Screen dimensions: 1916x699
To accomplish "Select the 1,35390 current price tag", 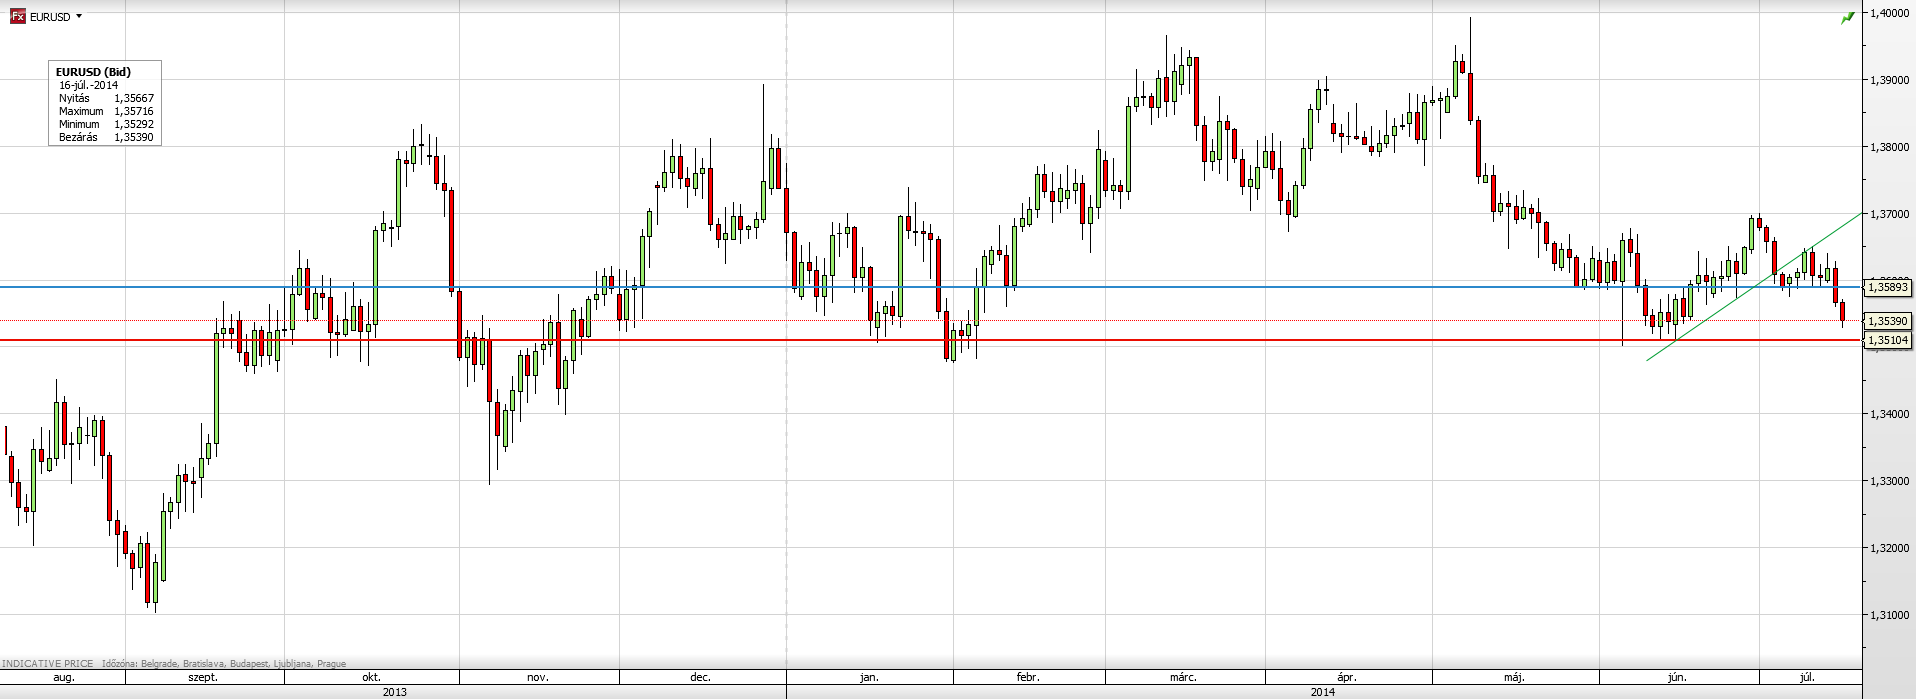I will [x=1888, y=321].
